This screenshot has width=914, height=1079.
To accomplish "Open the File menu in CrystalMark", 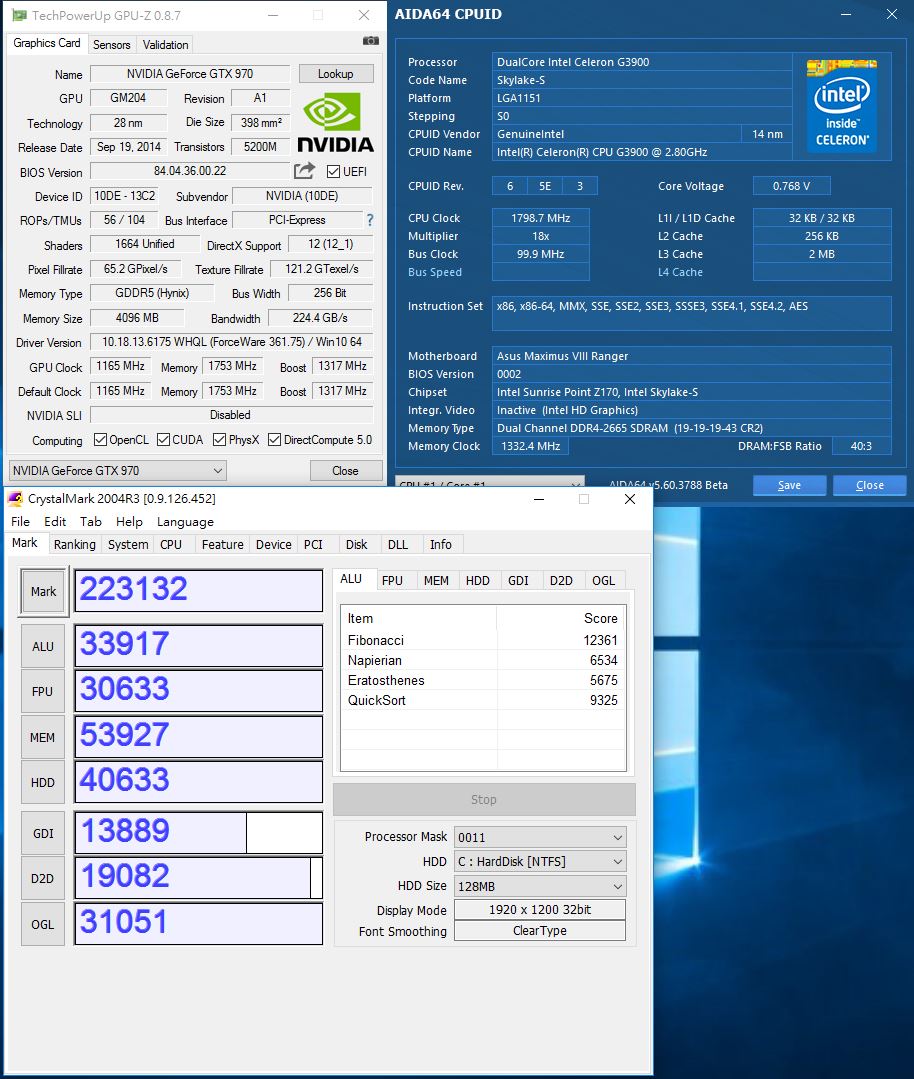I will (21, 522).
